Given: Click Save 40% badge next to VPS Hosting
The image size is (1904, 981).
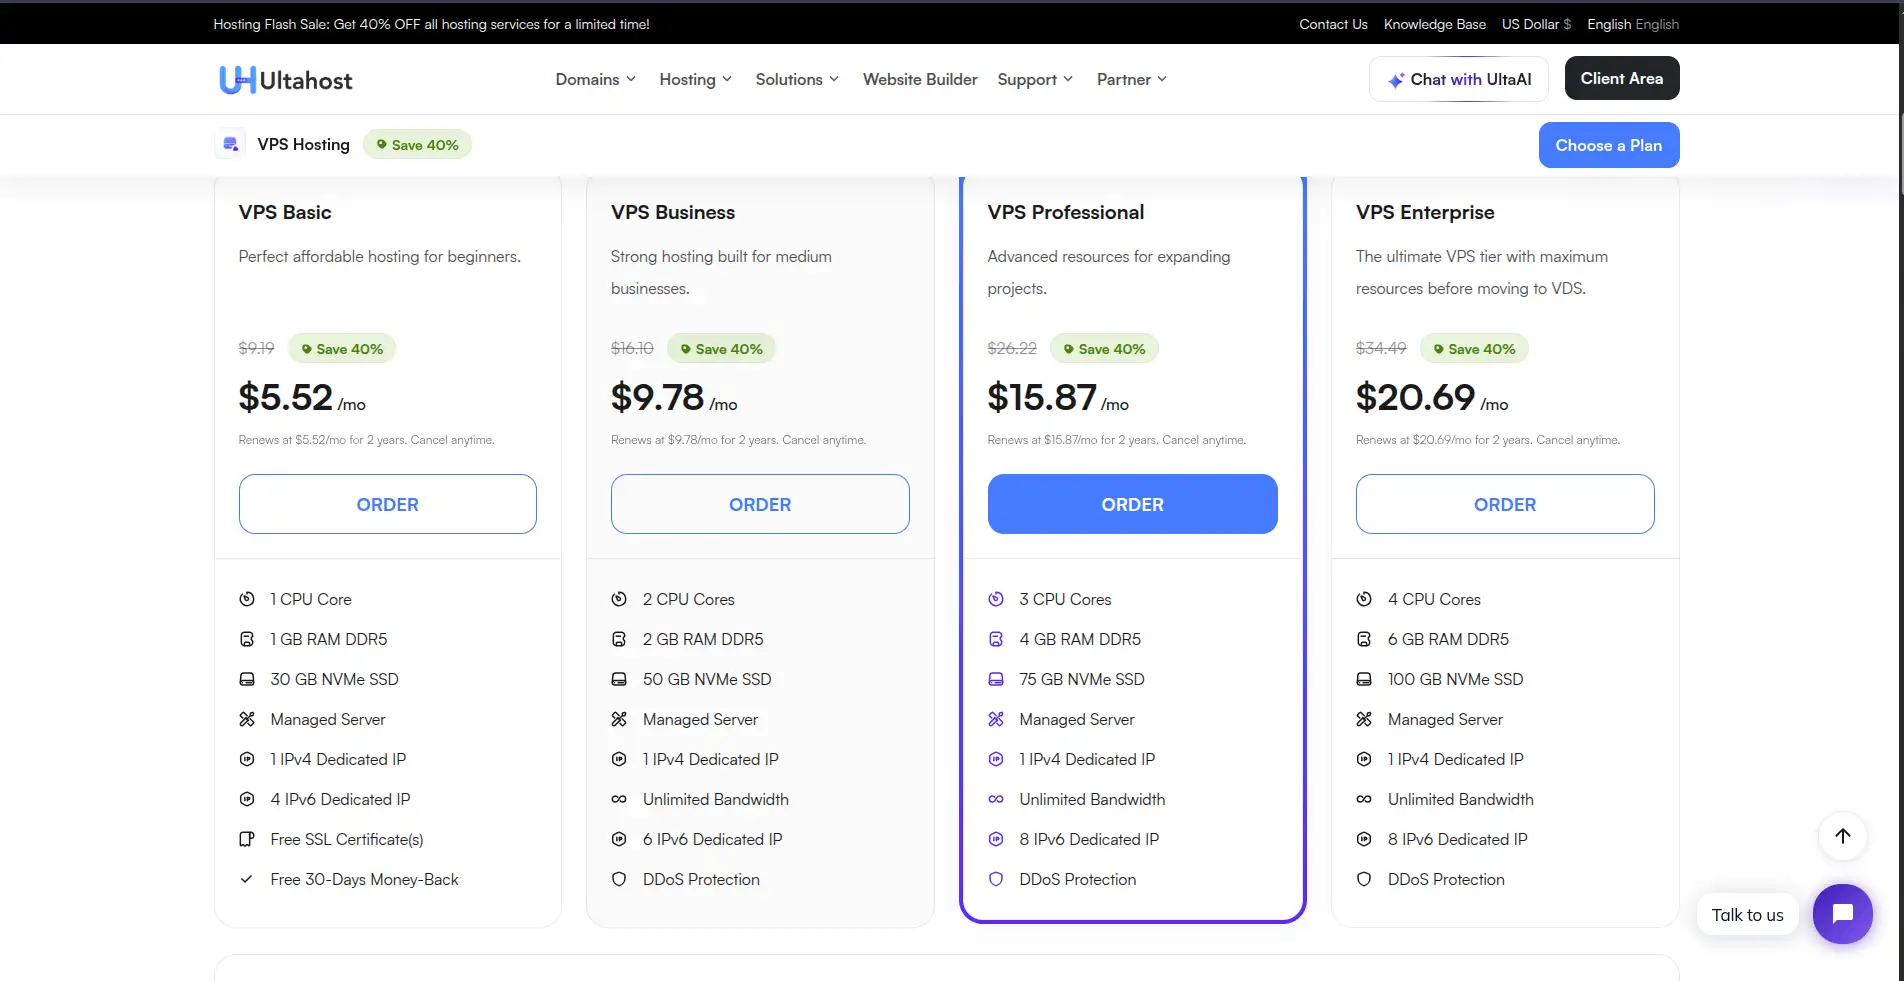Looking at the screenshot, I should click(x=417, y=145).
